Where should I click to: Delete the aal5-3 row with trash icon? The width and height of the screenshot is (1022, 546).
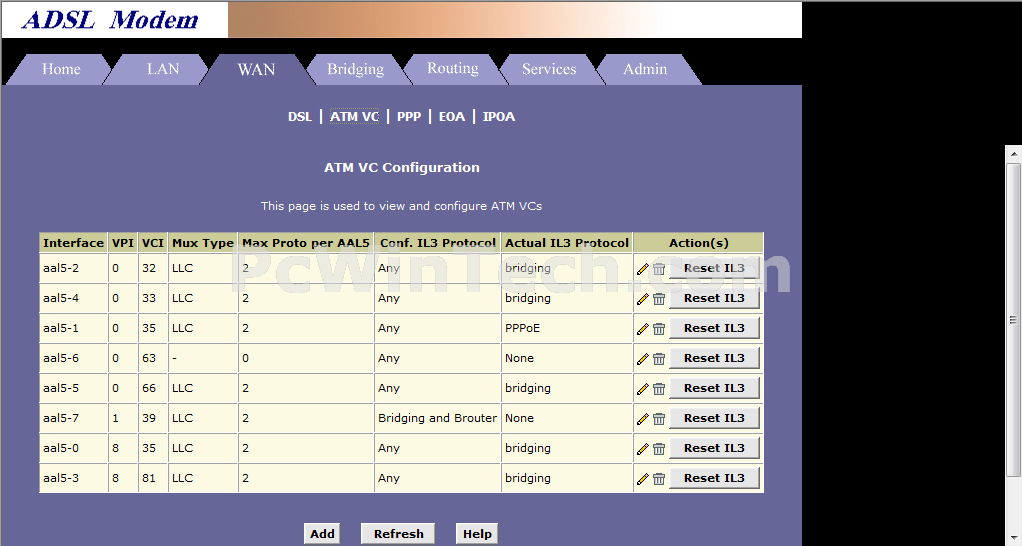point(659,479)
